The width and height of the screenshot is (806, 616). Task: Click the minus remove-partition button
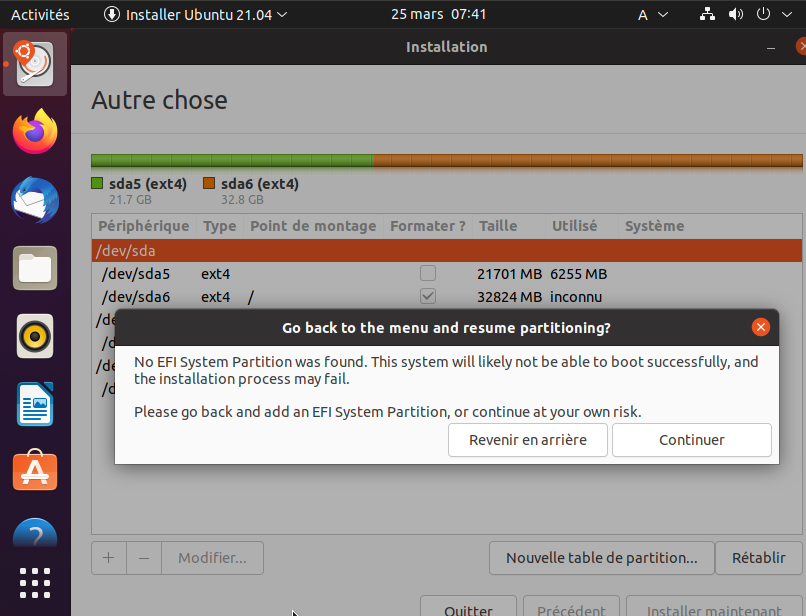[x=144, y=558]
